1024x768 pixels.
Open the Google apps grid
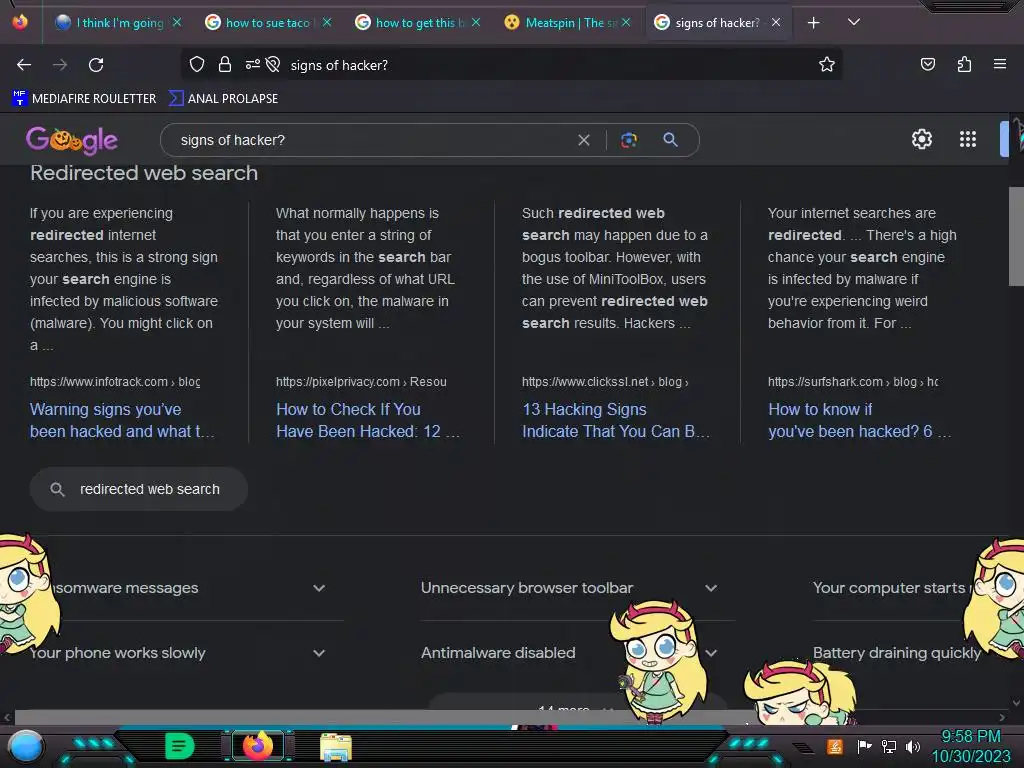(x=967, y=139)
